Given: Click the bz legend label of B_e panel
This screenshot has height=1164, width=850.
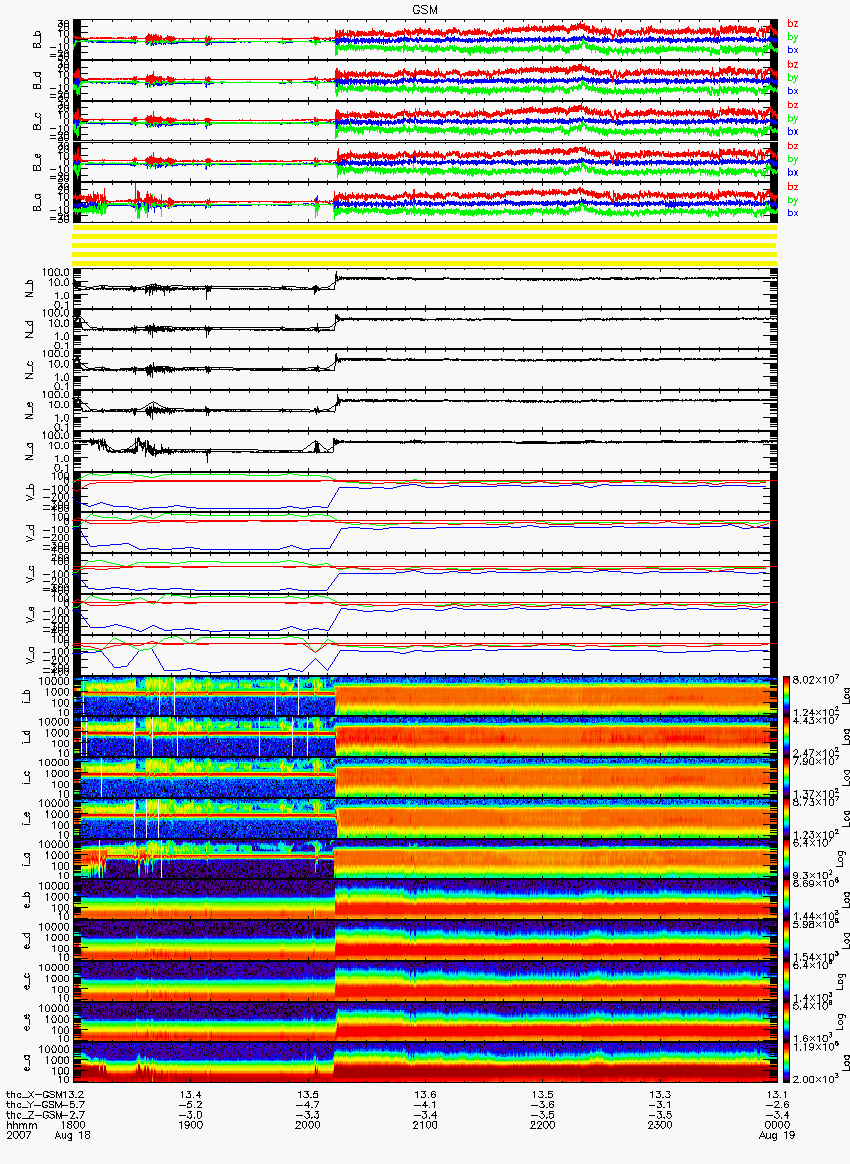Looking at the screenshot, I should point(793,146).
